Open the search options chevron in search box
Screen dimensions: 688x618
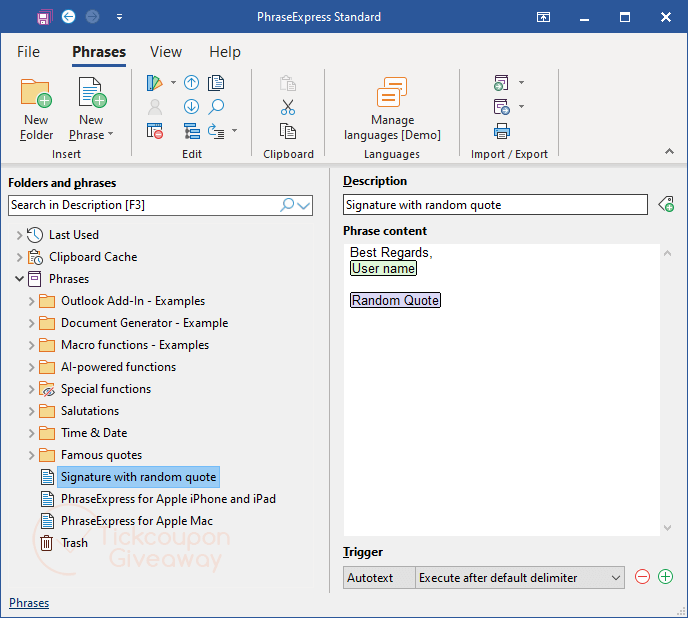[304, 205]
